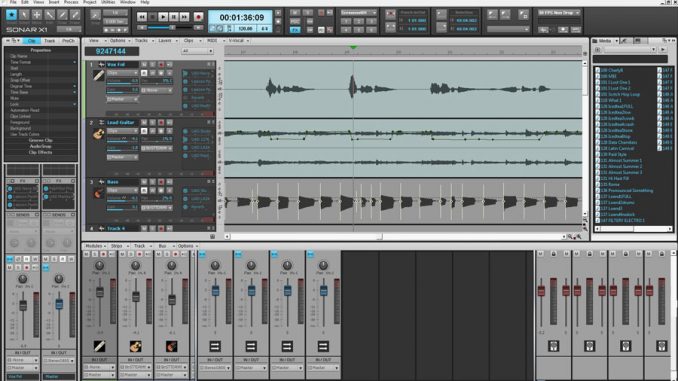Open the 'All' track control dropdown
Image resolution: width=678 pixels, height=381 pixels.
click(x=197, y=51)
